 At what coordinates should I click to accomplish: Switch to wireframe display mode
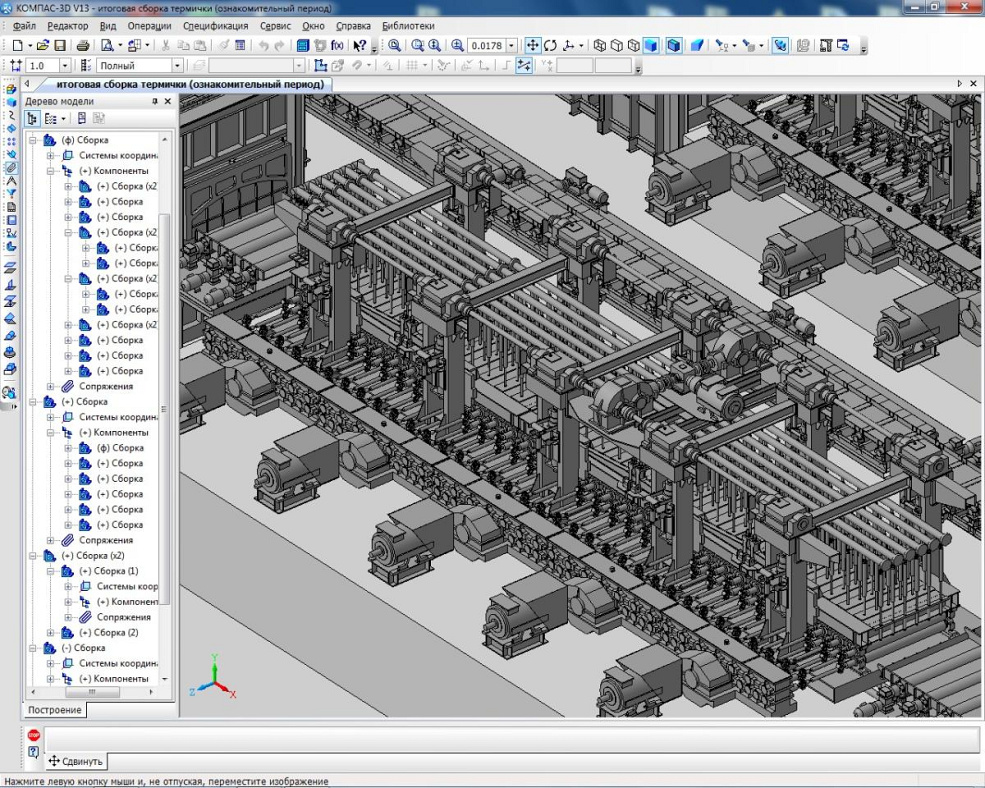(600, 46)
